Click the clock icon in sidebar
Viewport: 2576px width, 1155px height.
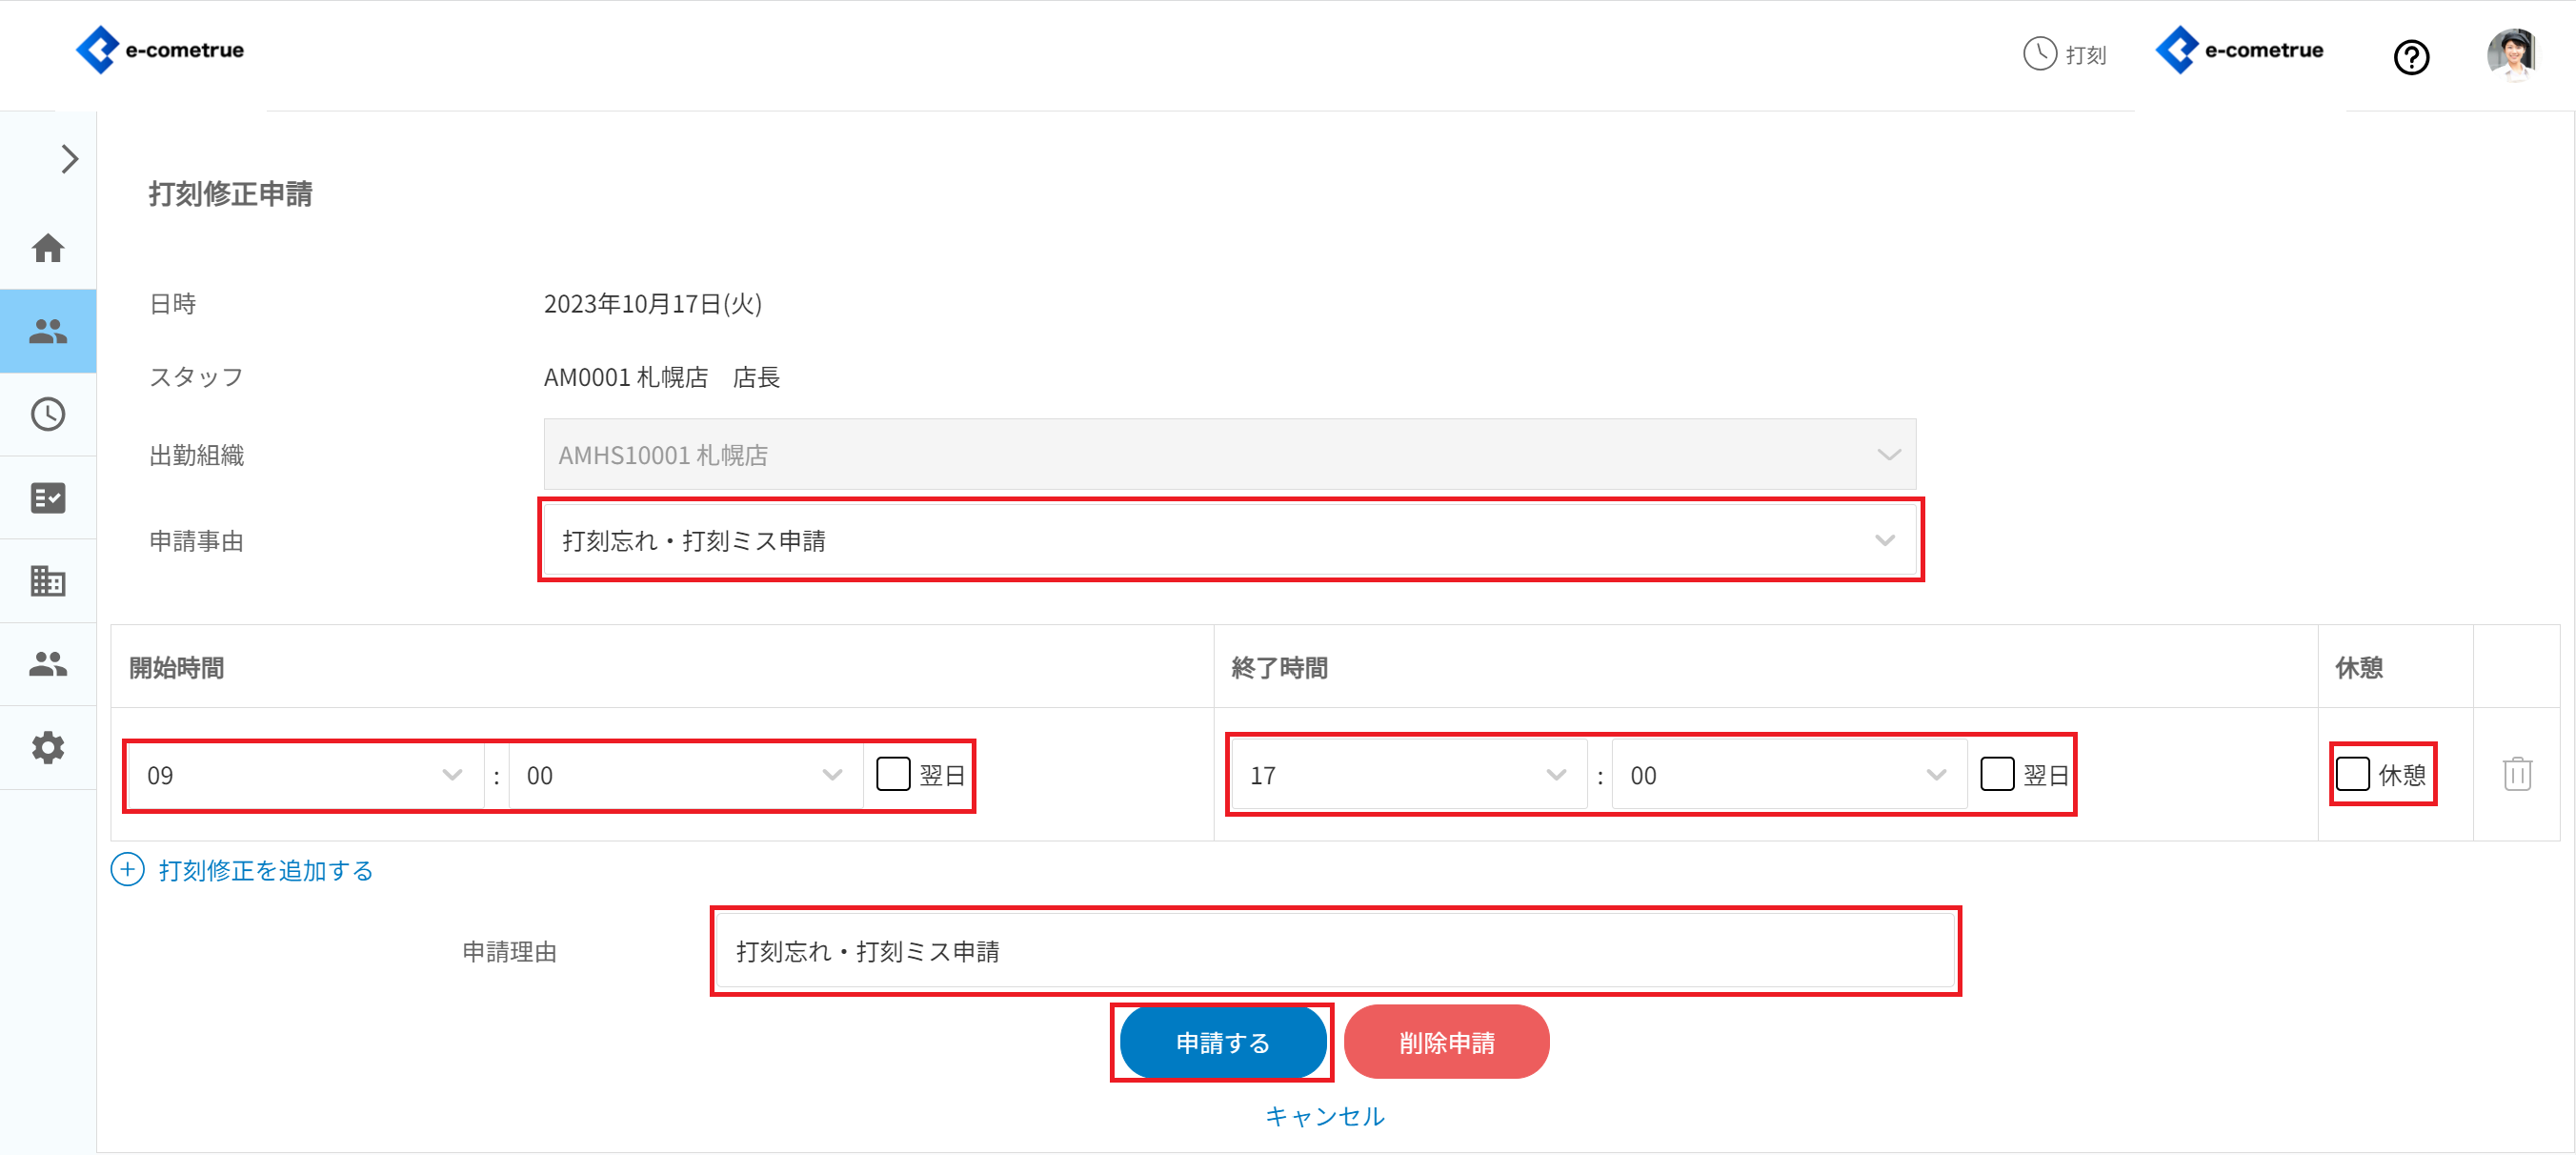click(x=48, y=414)
